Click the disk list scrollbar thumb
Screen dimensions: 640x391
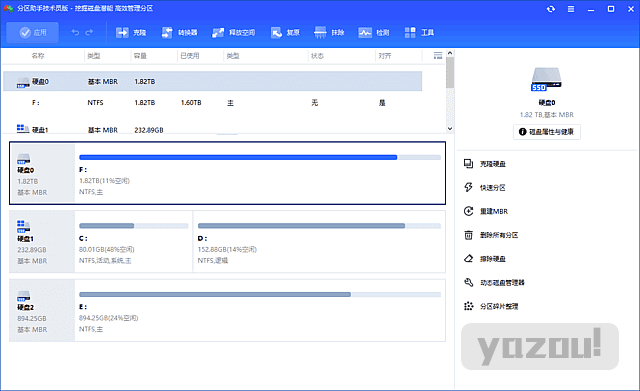pyautogui.click(x=450, y=73)
